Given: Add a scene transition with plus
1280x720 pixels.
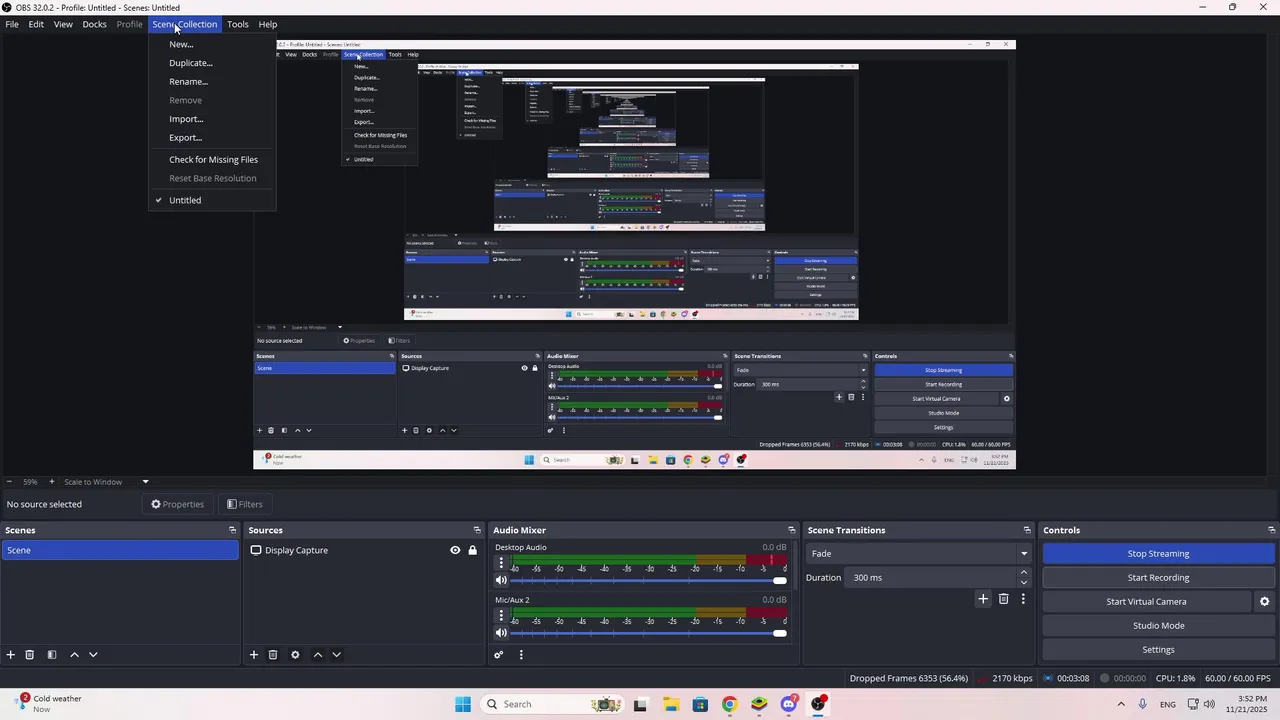Looking at the screenshot, I should [983, 599].
